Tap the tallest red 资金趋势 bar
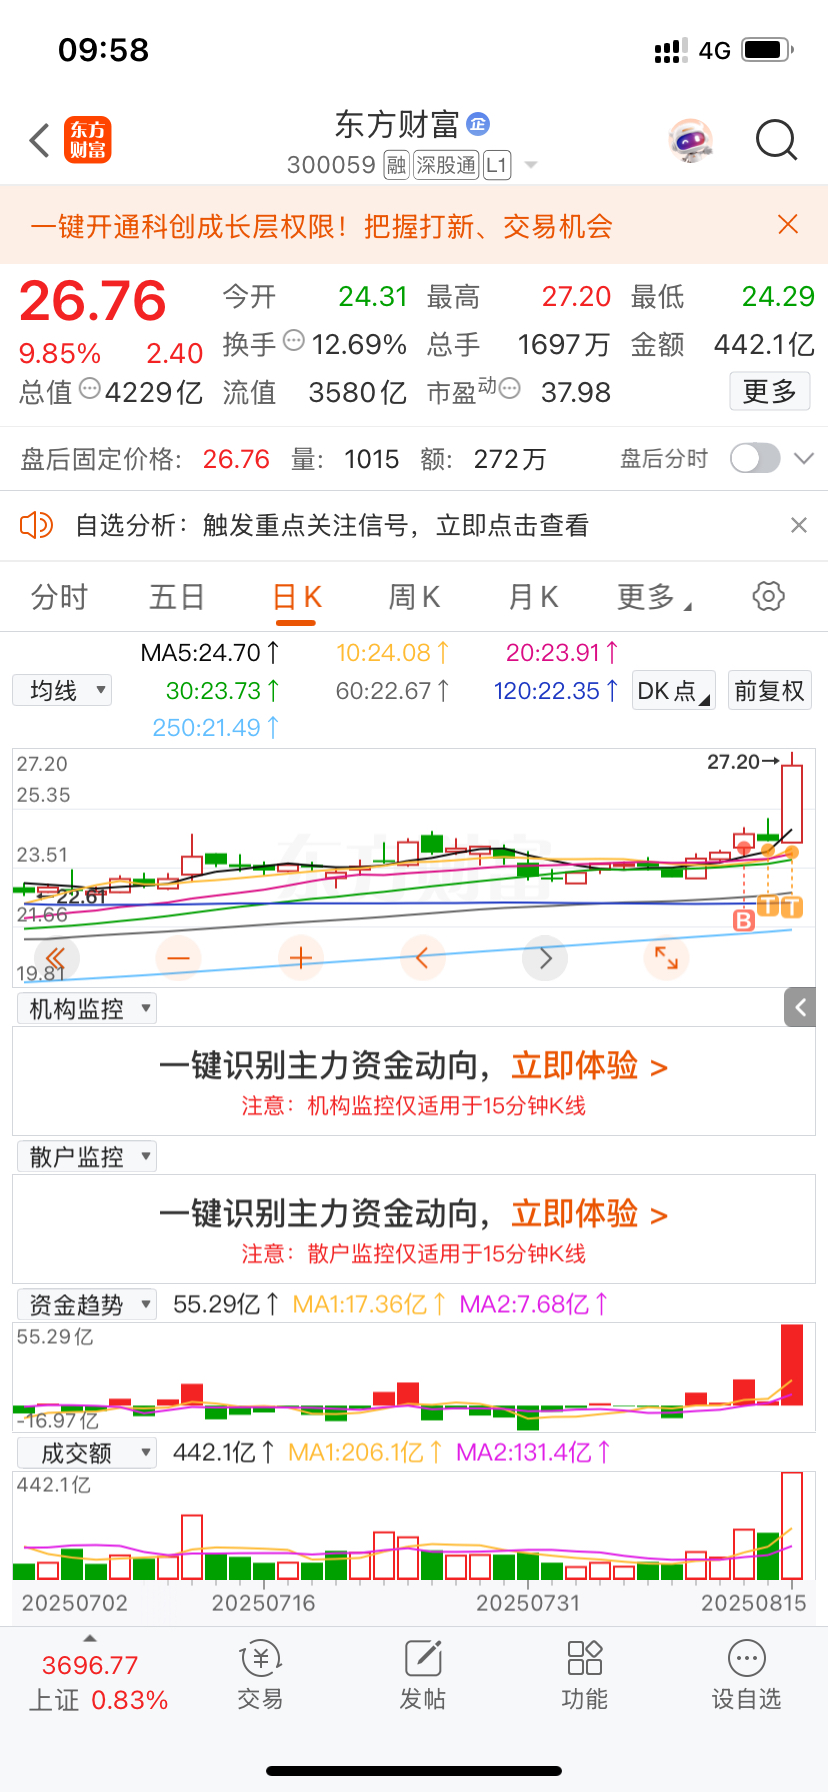 coord(792,1365)
